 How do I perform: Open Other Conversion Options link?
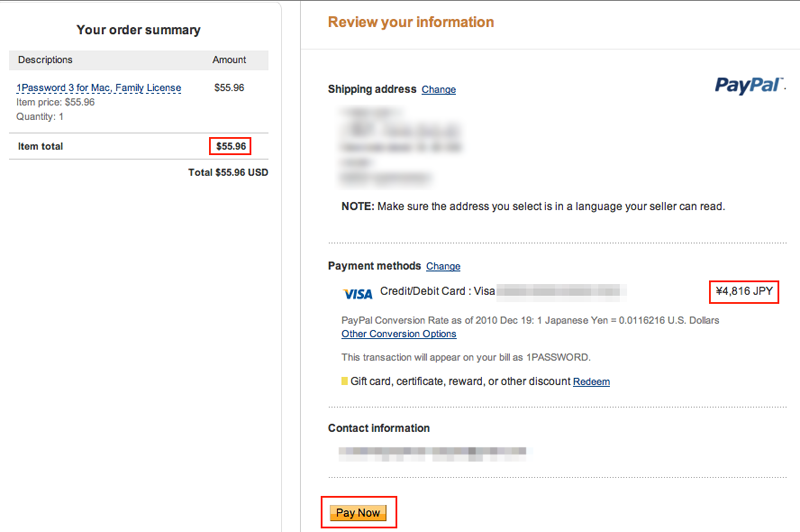click(399, 334)
